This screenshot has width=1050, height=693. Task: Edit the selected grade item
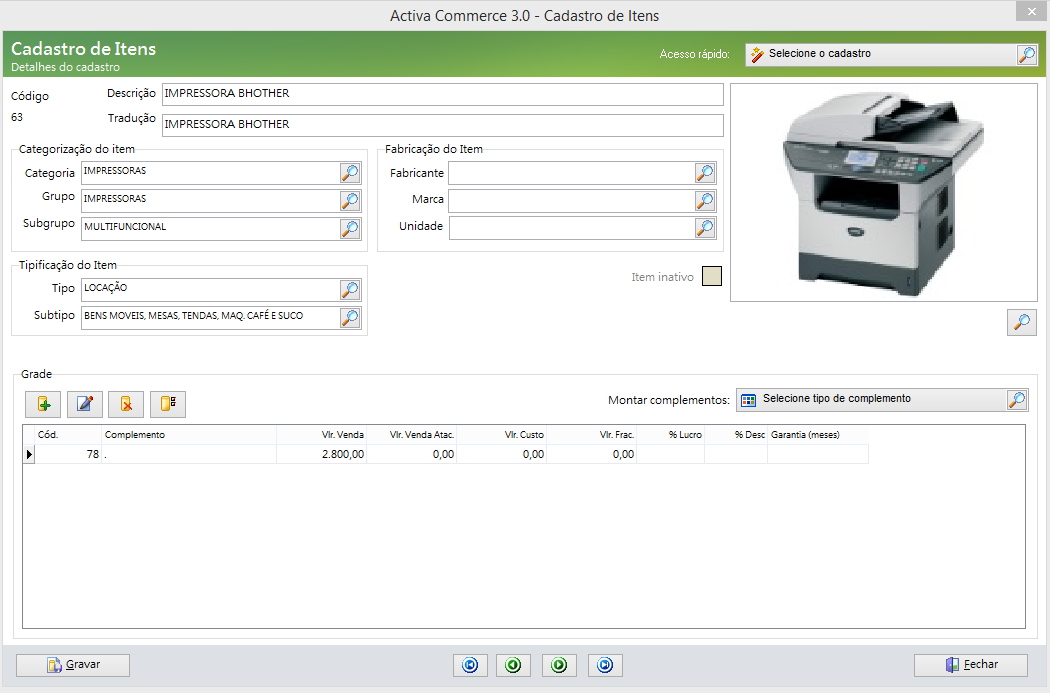[85, 404]
